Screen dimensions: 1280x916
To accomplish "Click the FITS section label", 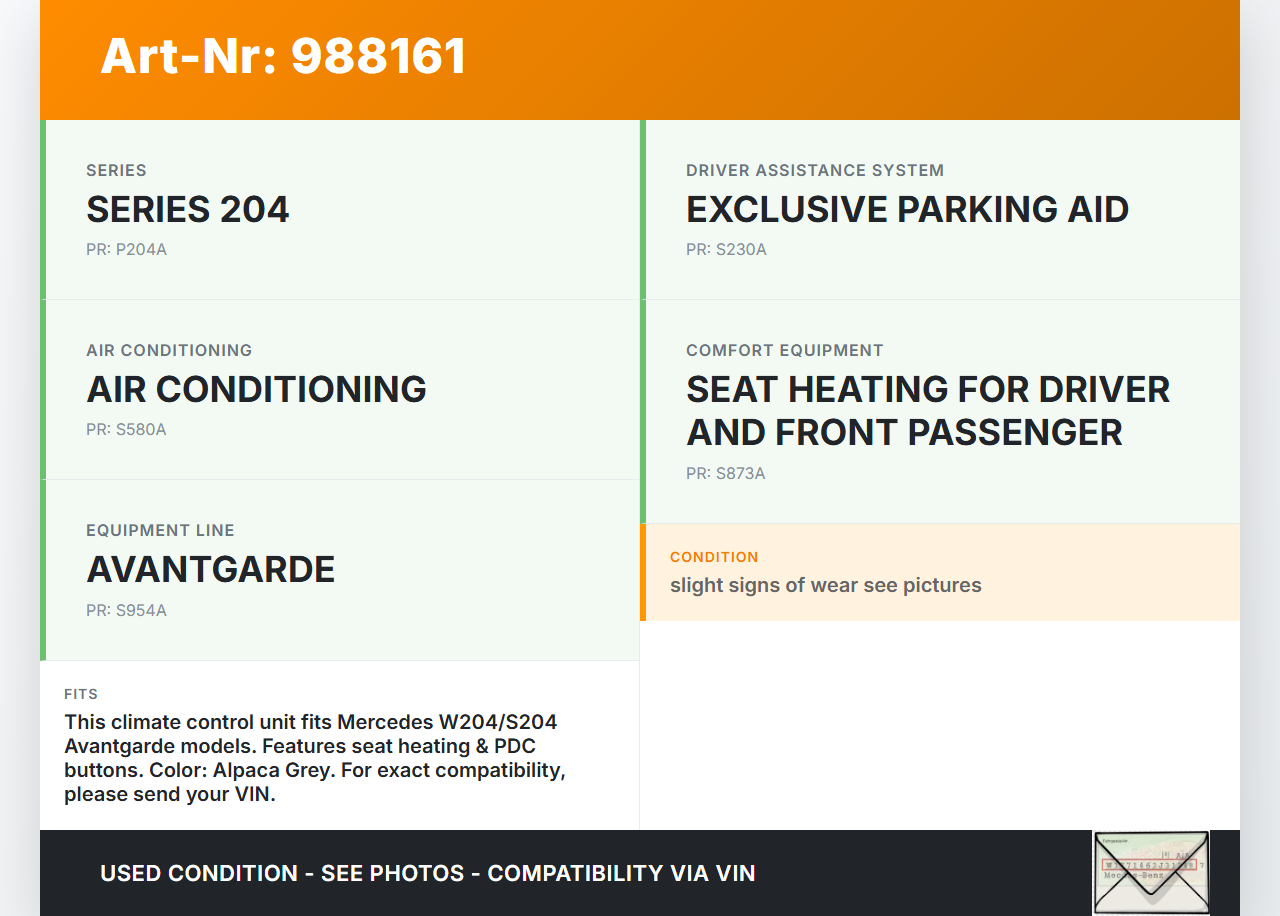I will (x=81, y=694).
